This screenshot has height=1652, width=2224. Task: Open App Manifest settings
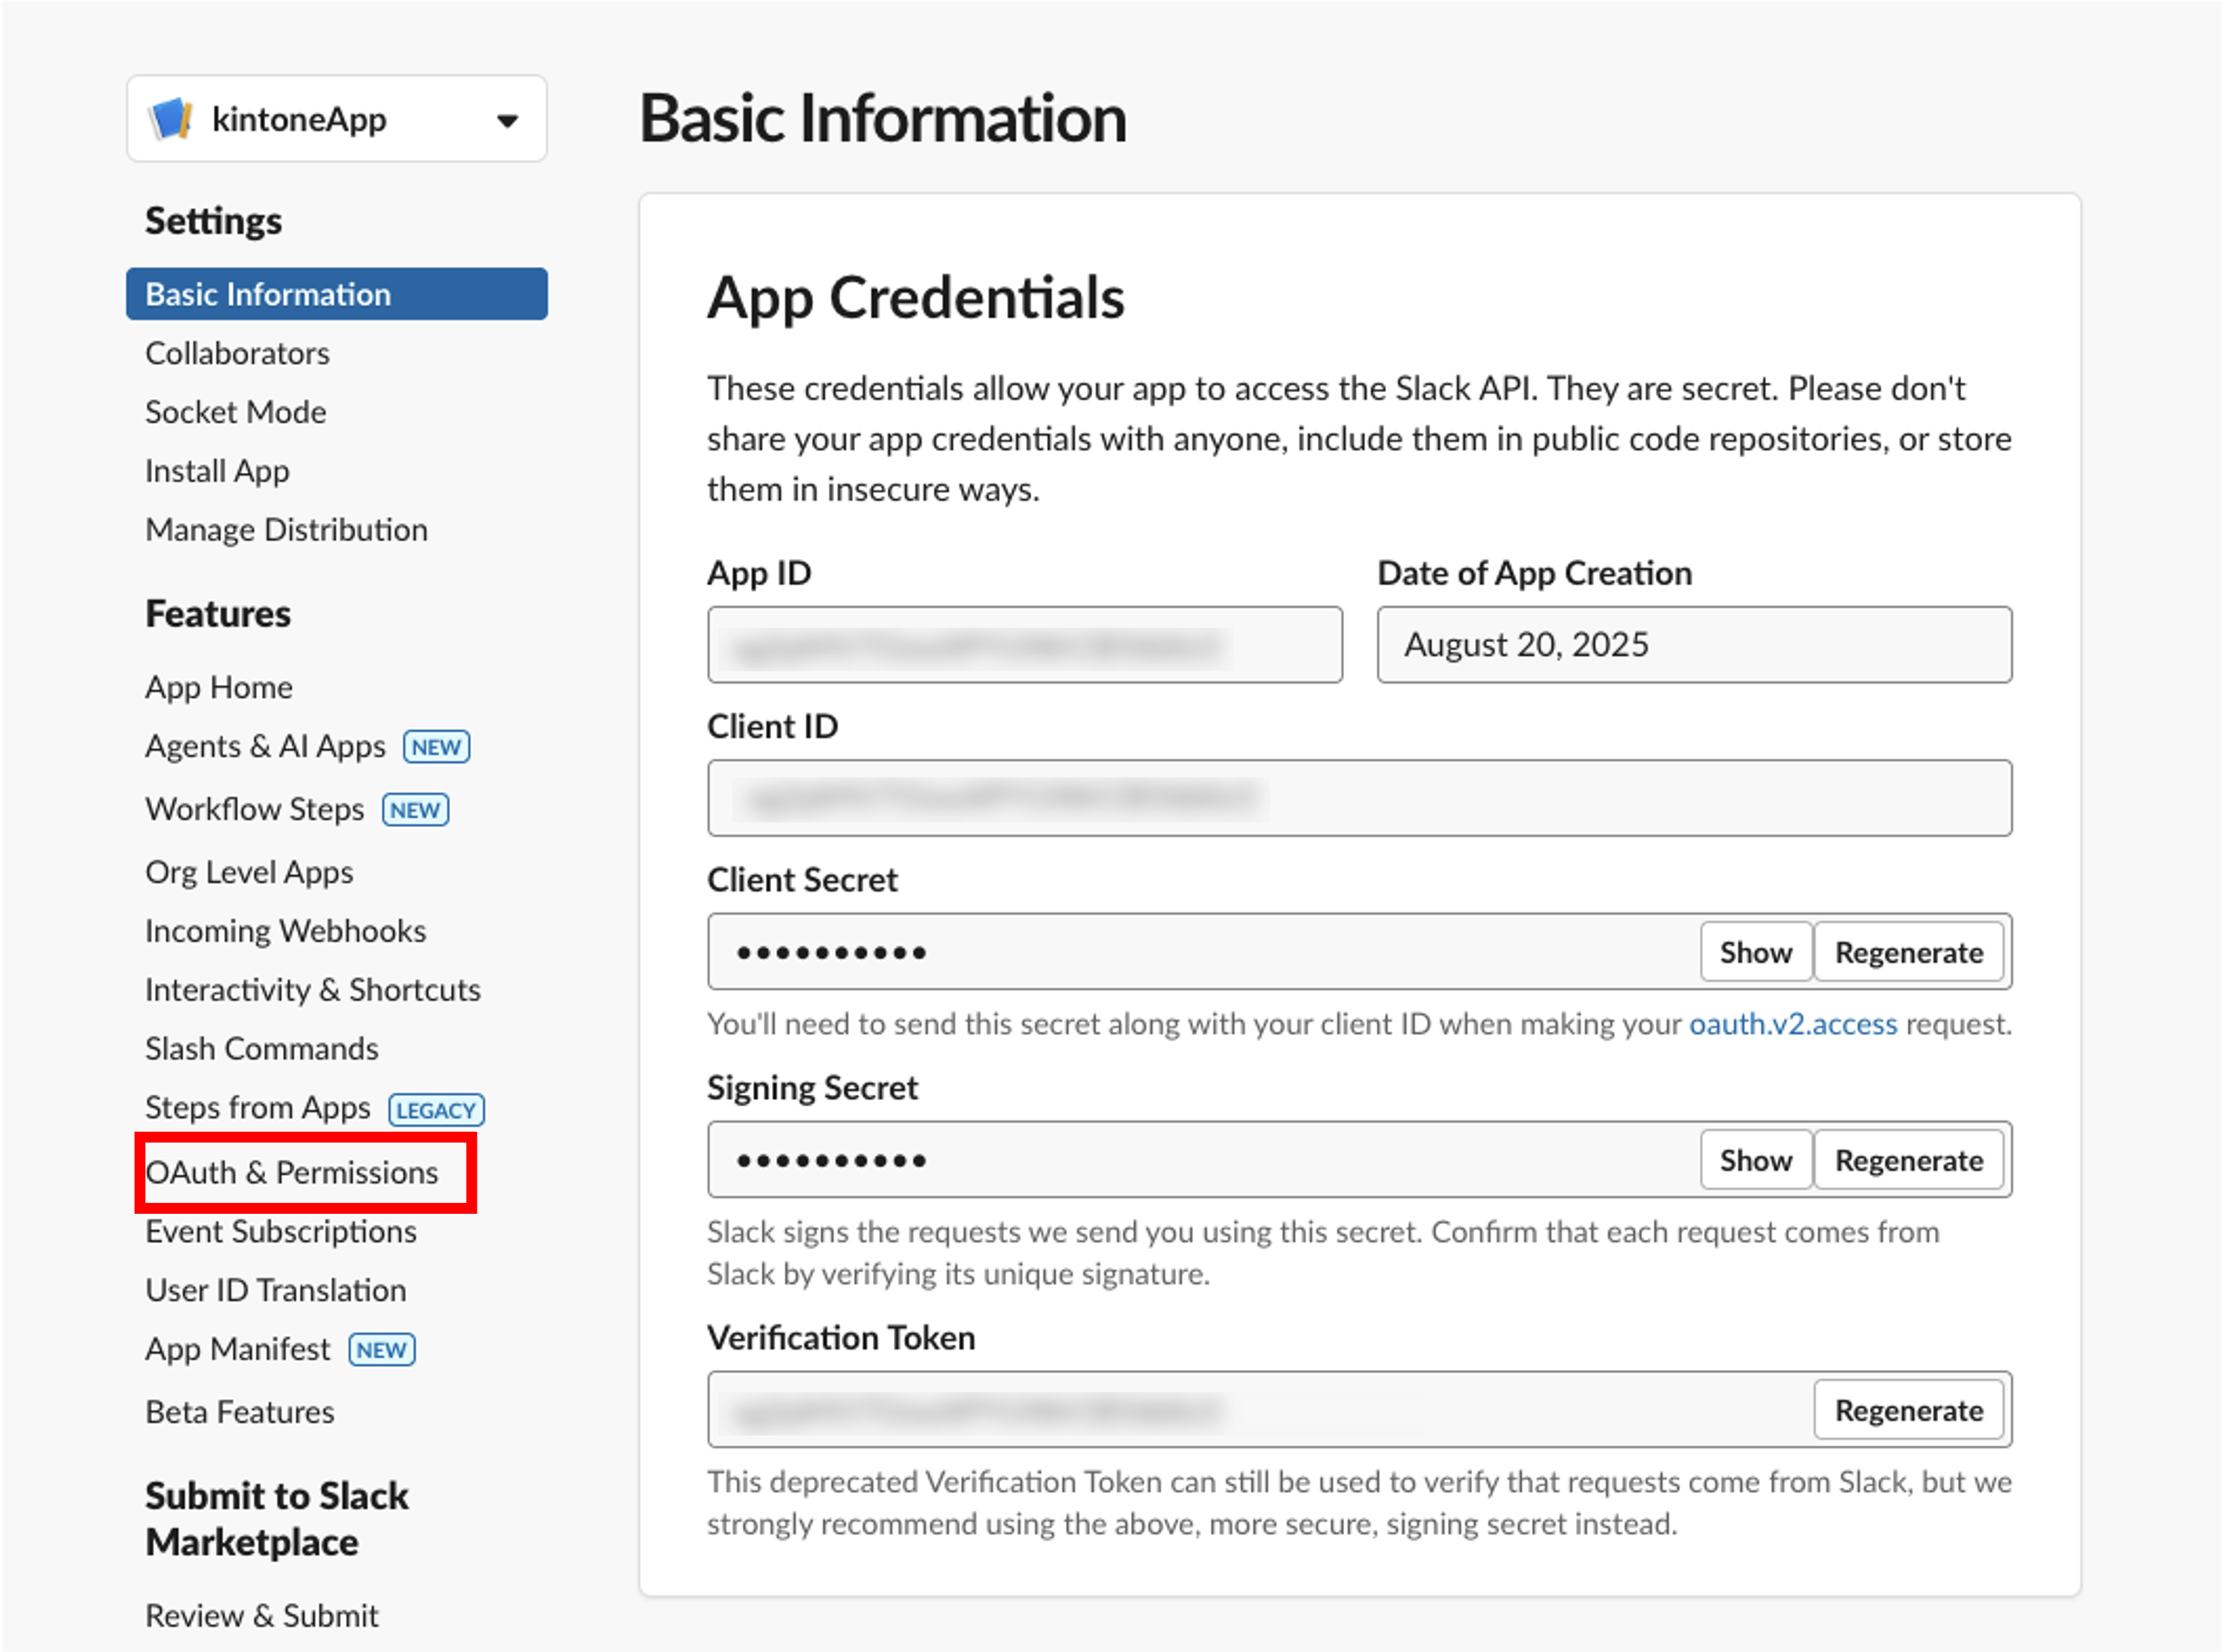point(238,1349)
